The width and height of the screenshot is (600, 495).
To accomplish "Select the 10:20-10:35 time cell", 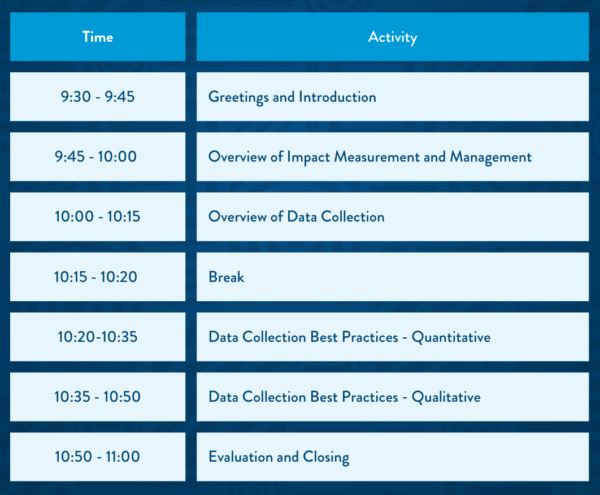I will click(98, 337).
